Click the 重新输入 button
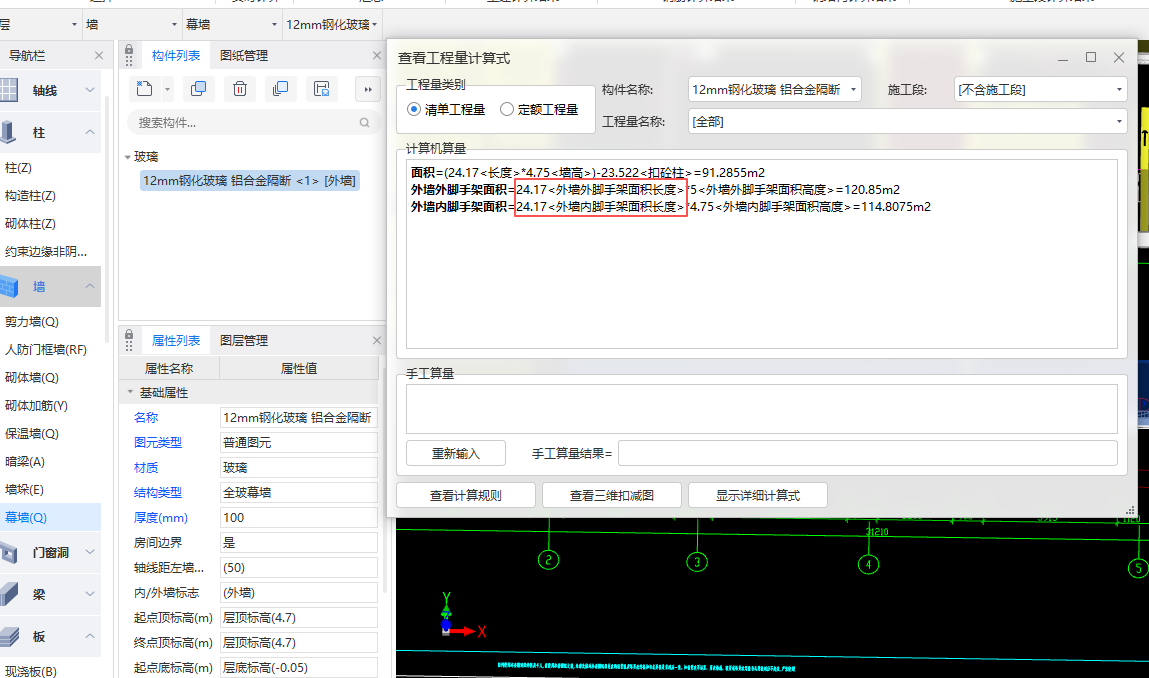Viewport: 1149px width, 678px height. 456,454
